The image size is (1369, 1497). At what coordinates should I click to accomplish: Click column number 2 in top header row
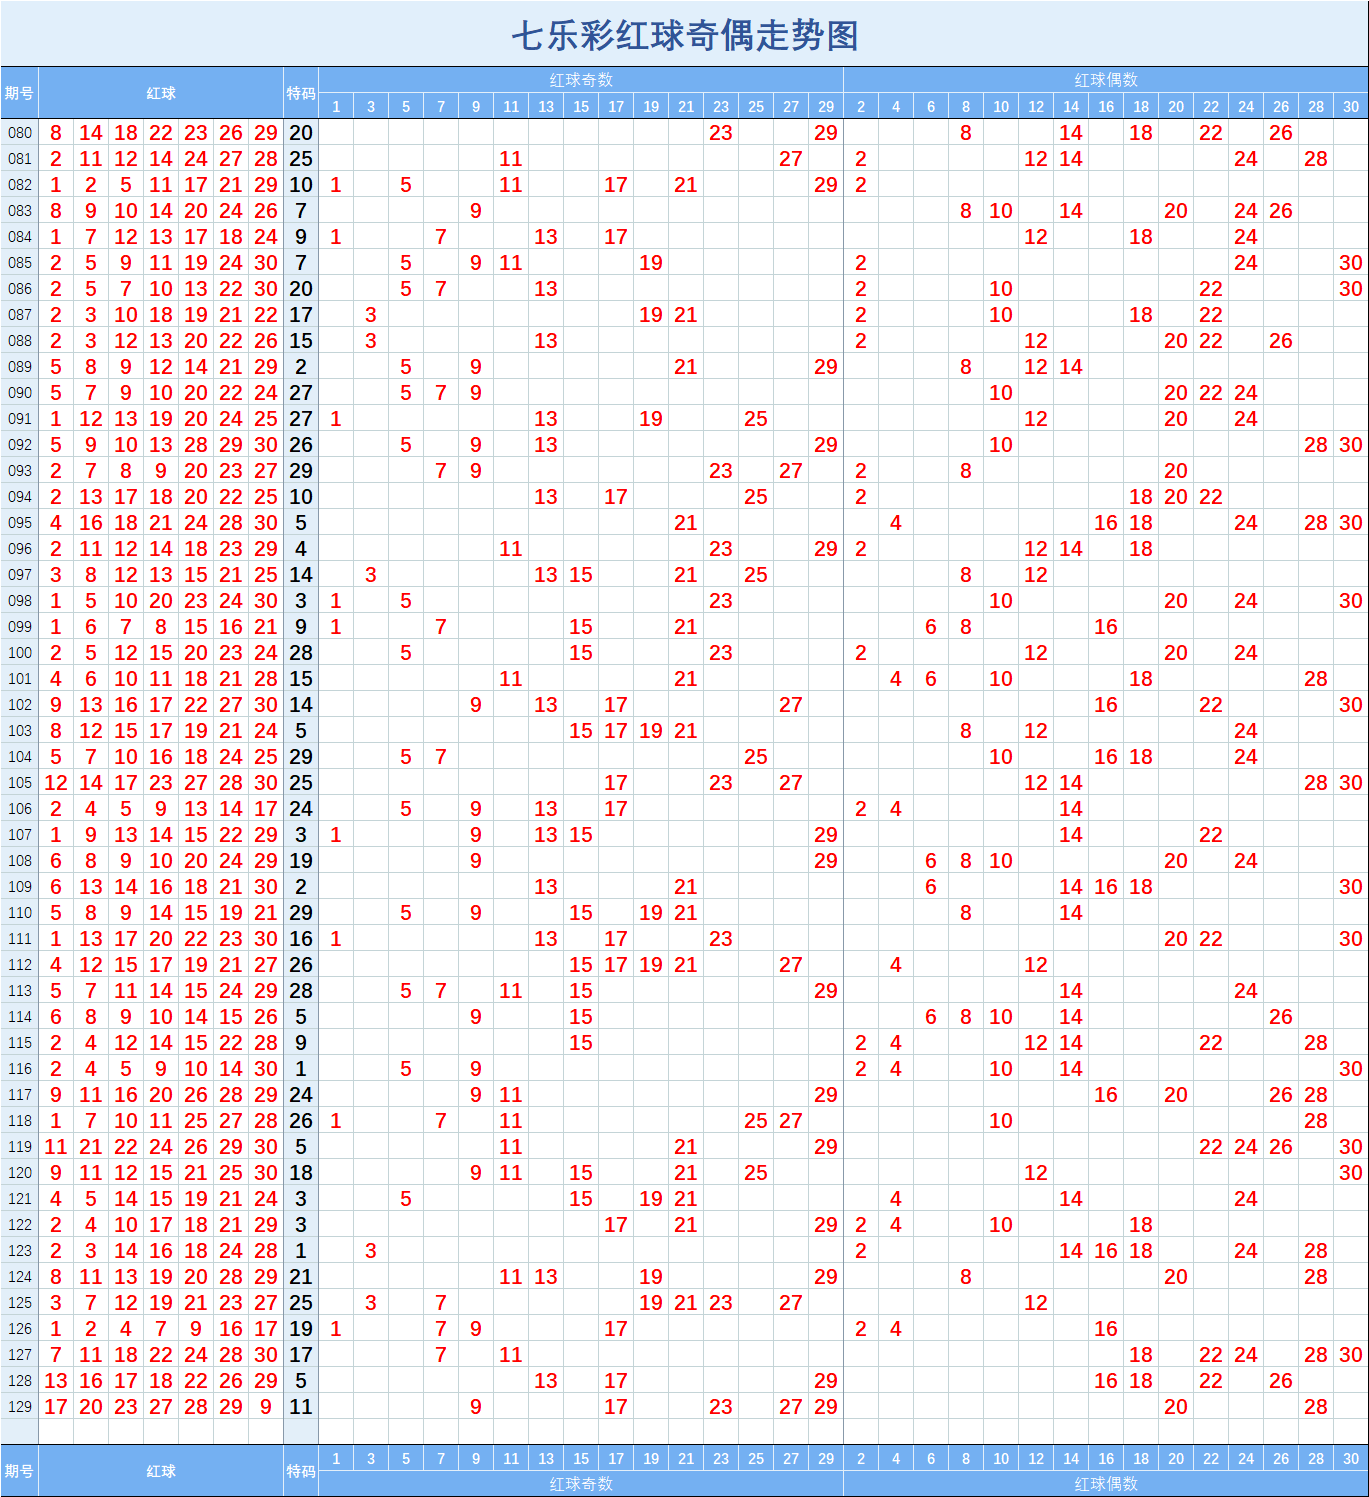coord(861,107)
